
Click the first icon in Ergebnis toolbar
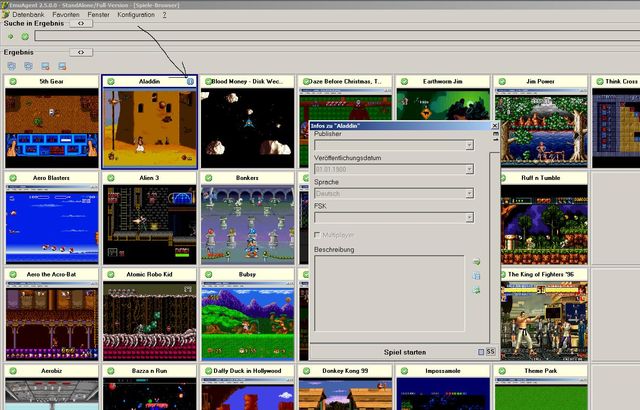point(12,66)
